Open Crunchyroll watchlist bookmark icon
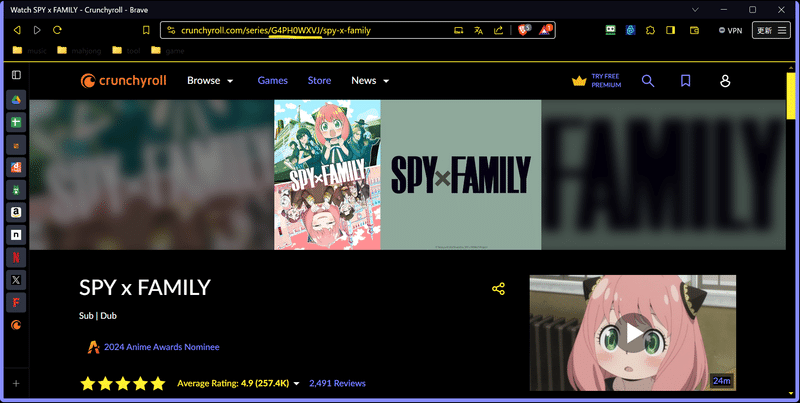This screenshot has width=800, height=403. click(x=686, y=81)
